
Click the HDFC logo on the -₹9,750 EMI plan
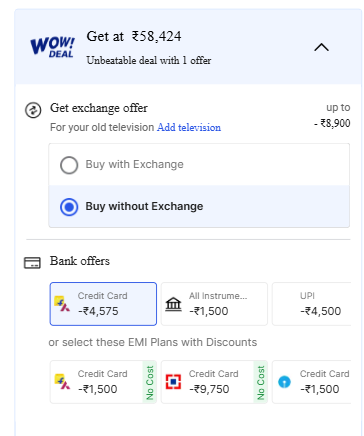pos(173,382)
